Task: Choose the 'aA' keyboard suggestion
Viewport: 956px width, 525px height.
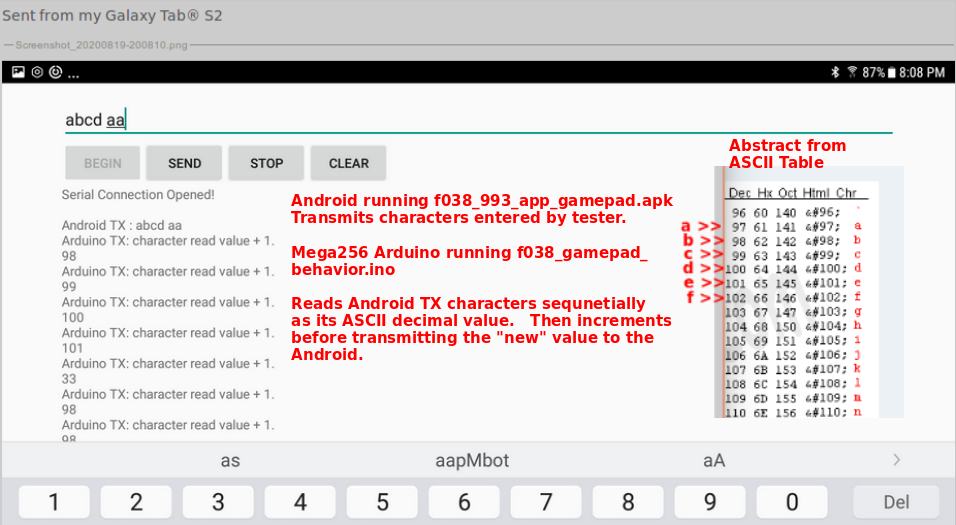Action: (x=713, y=461)
